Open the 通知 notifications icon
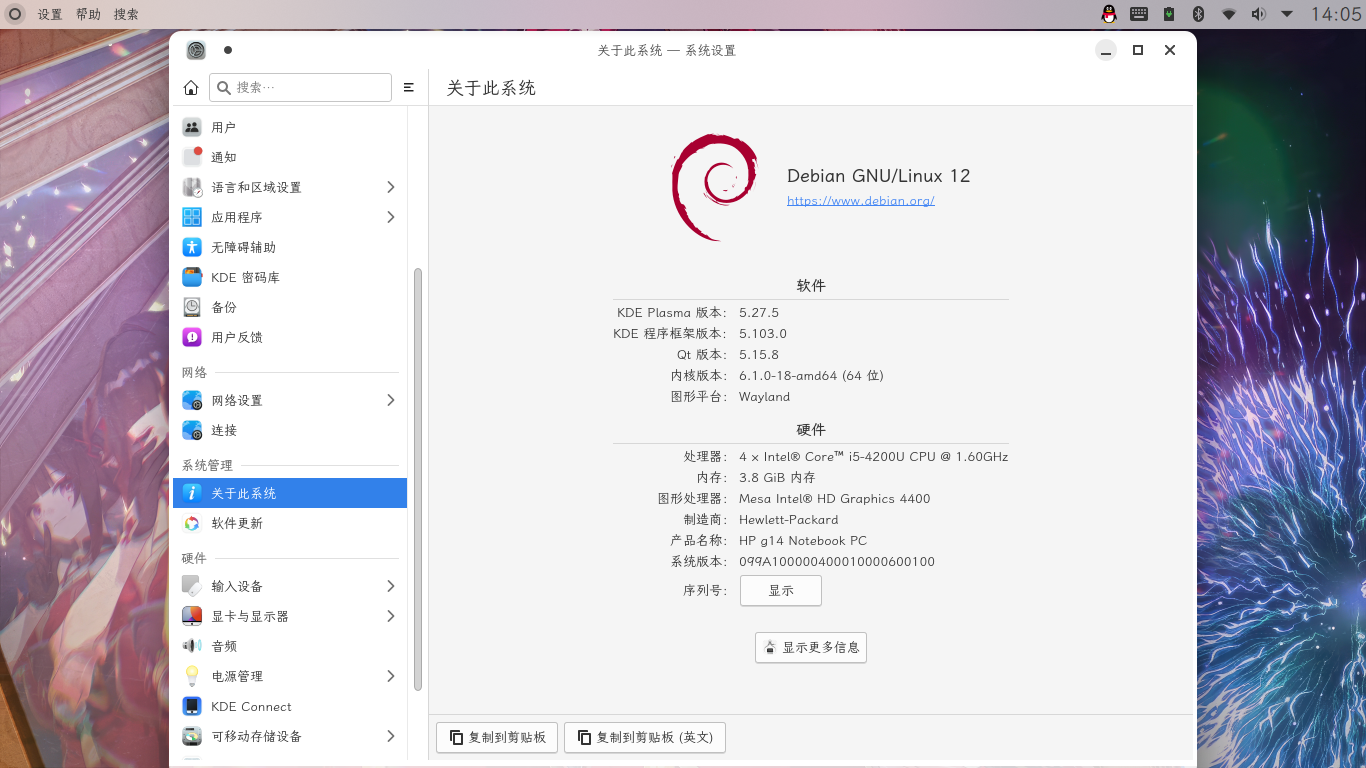 point(192,157)
